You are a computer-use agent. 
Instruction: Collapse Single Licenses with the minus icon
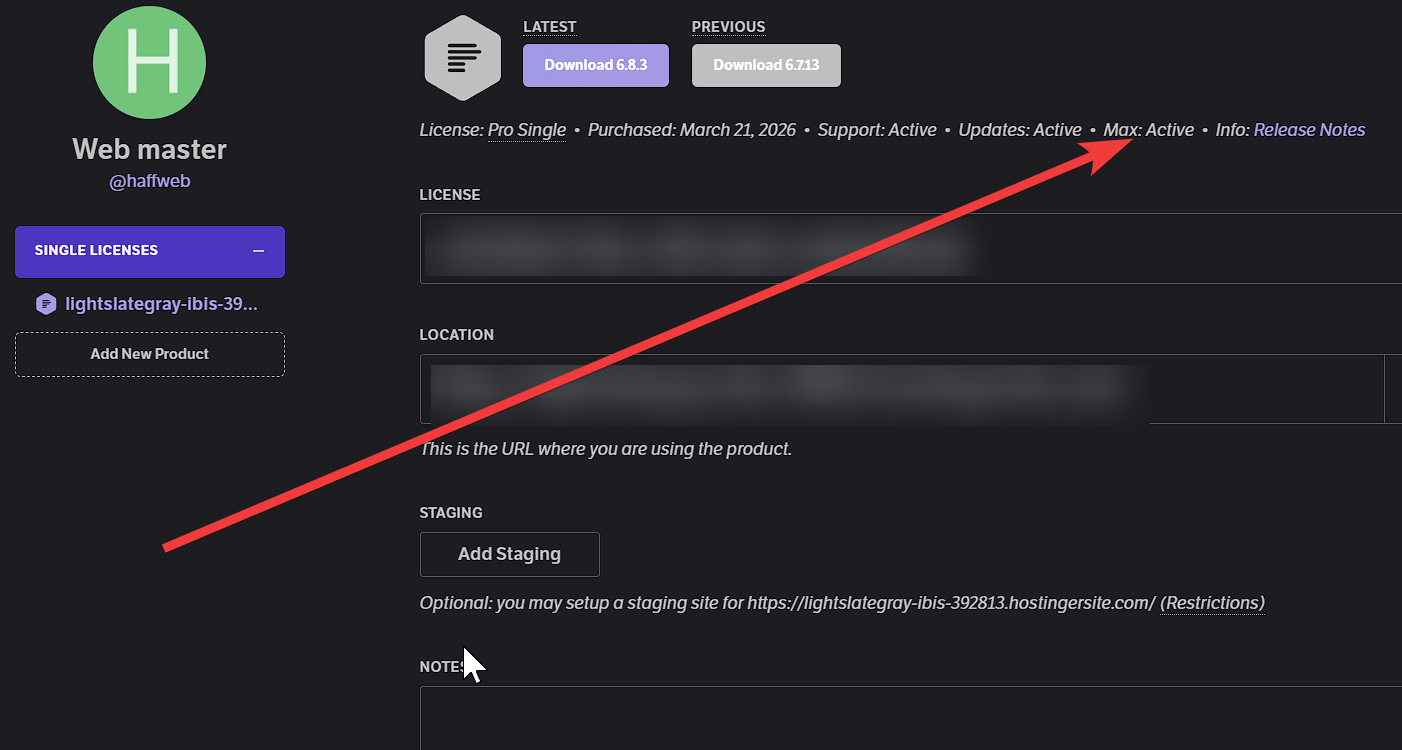point(259,251)
